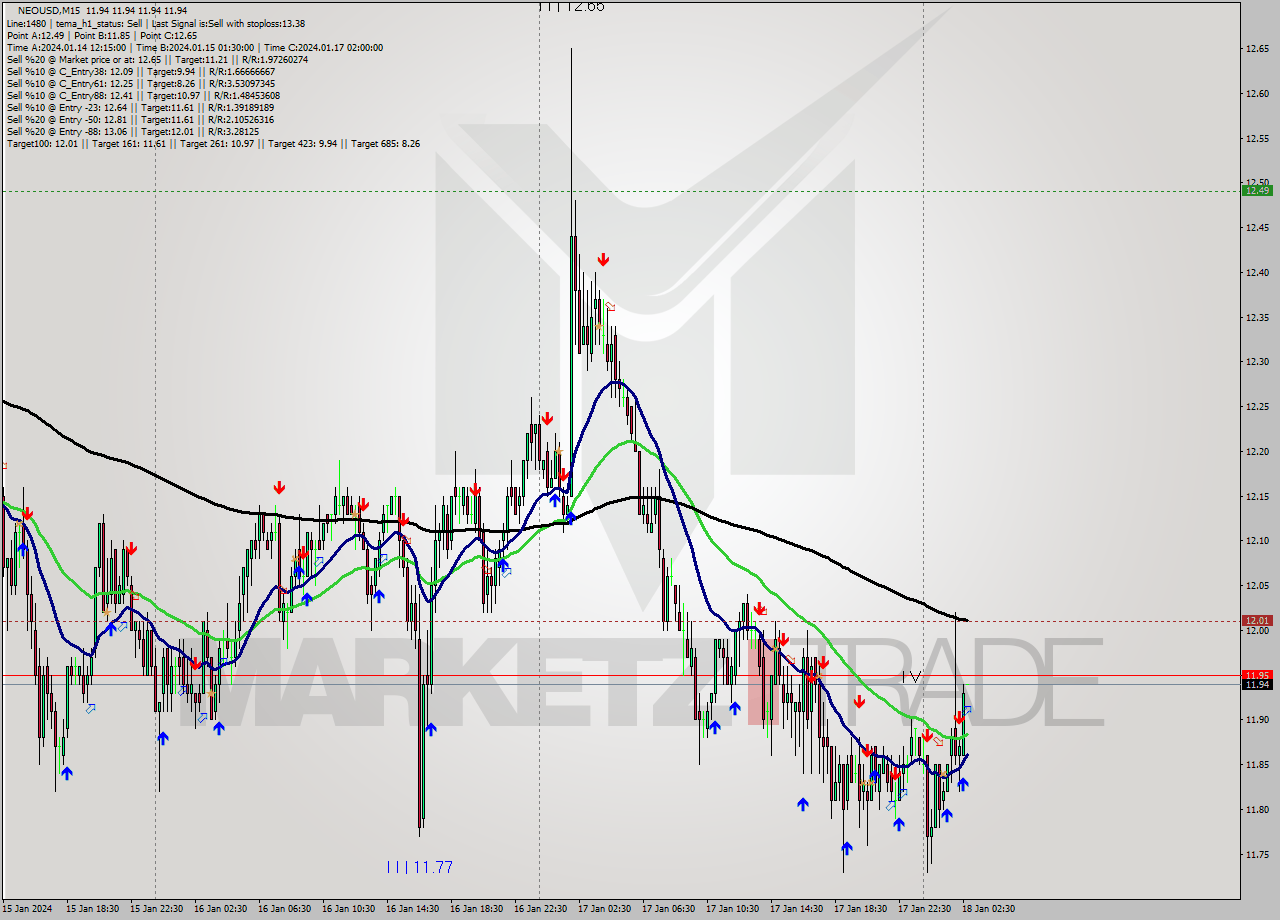This screenshot has width=1280, height=920.
Task: Click the 12.45 price axis label
Action: (1256, 227)
